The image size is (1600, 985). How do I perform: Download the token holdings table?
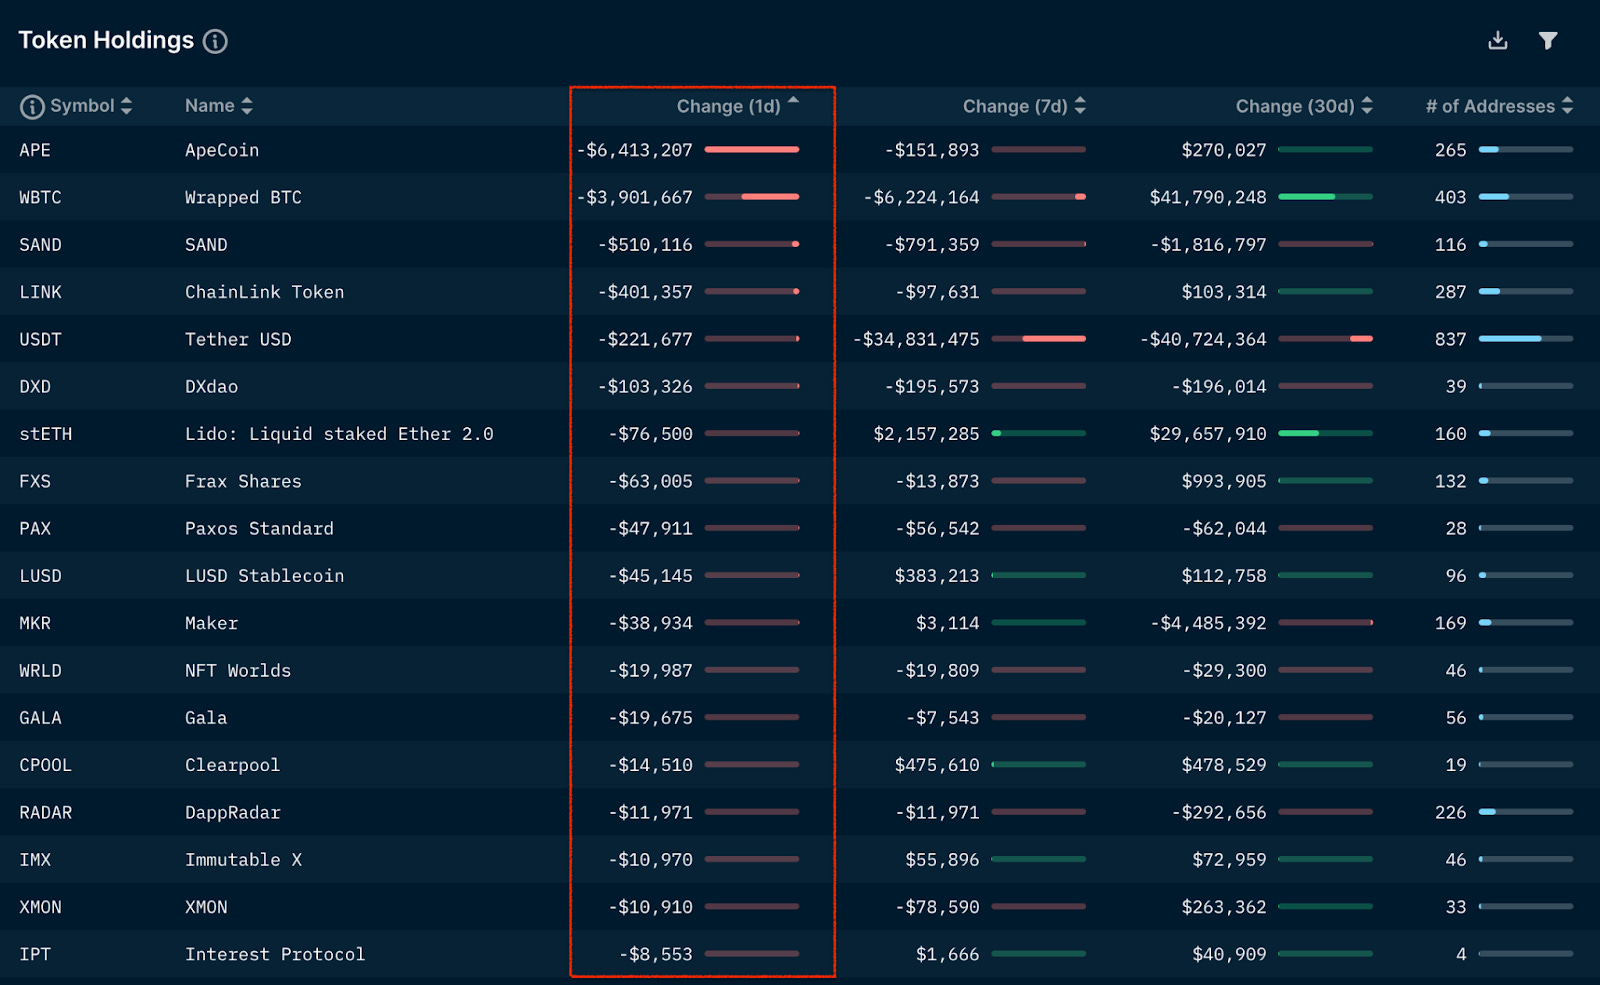click(x=1497, y=40)
